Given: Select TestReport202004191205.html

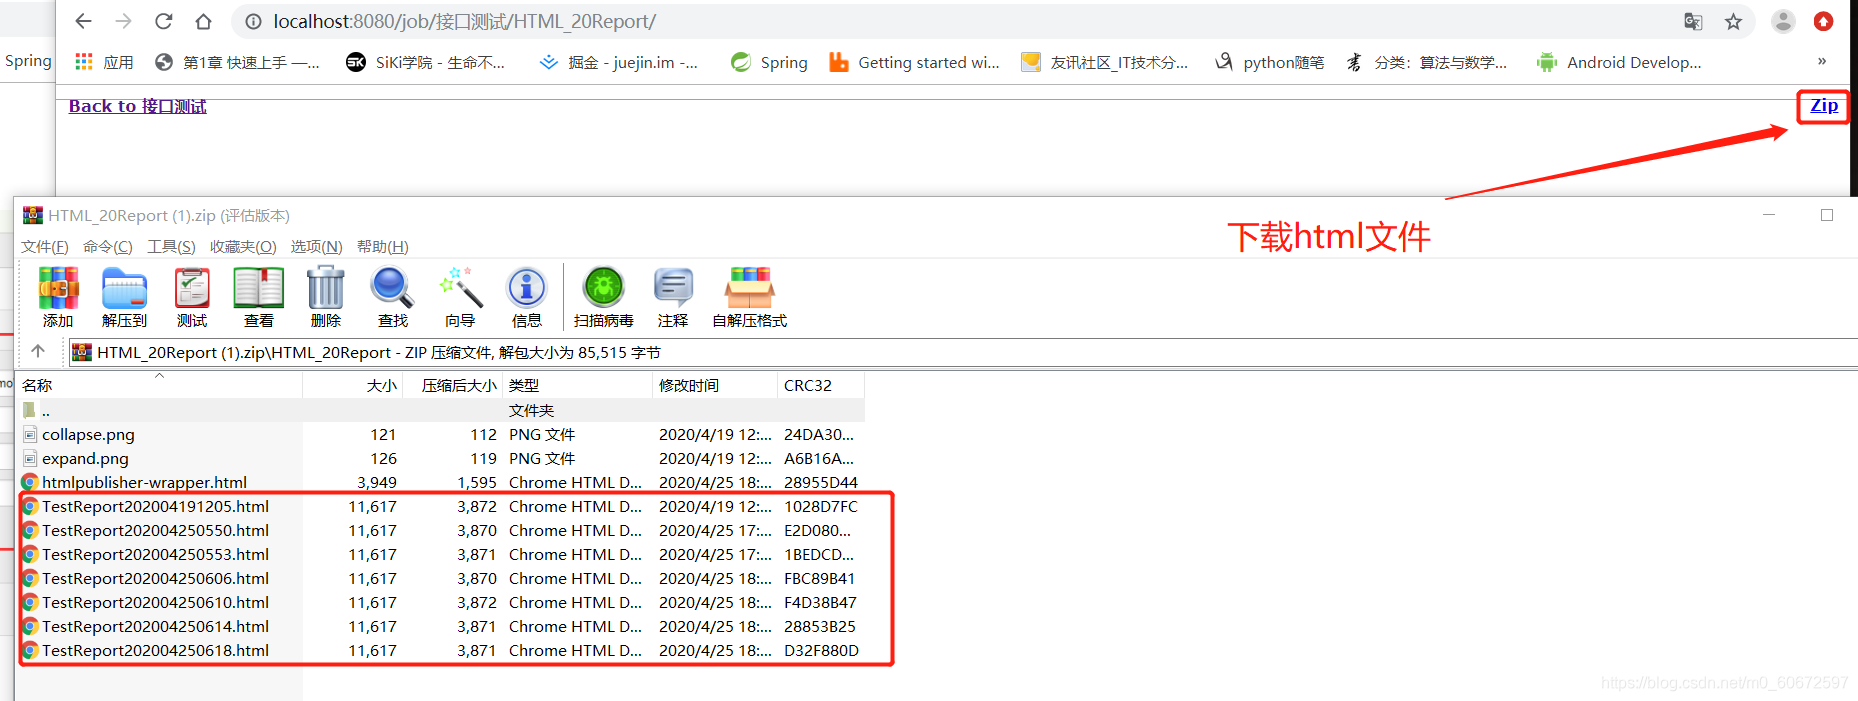Looking at the screenshot, I should (x=440, y=506).
